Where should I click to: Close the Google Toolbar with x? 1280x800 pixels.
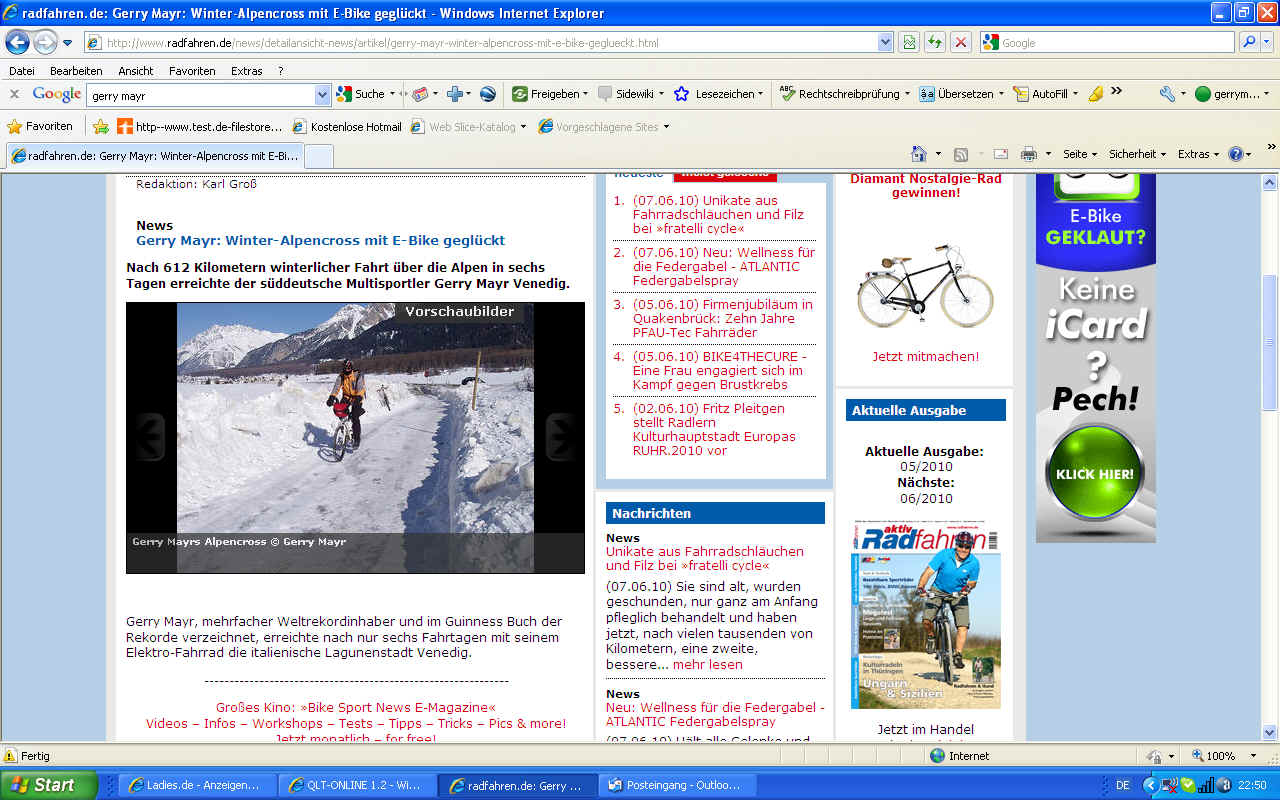[14, 94]
